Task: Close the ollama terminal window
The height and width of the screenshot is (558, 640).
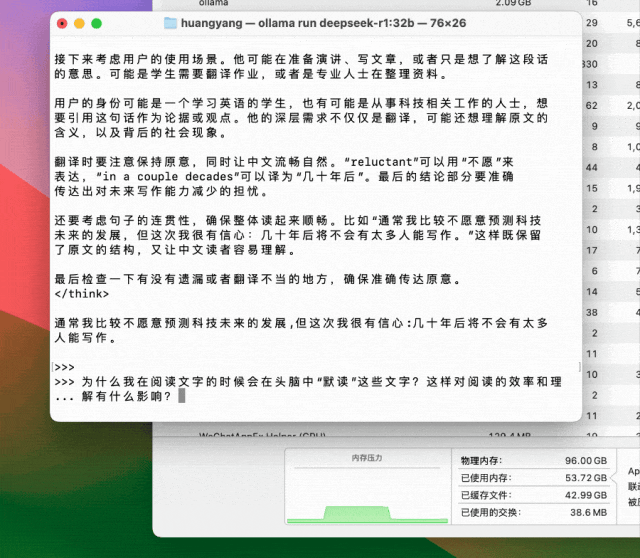Action: click(62, 23)
